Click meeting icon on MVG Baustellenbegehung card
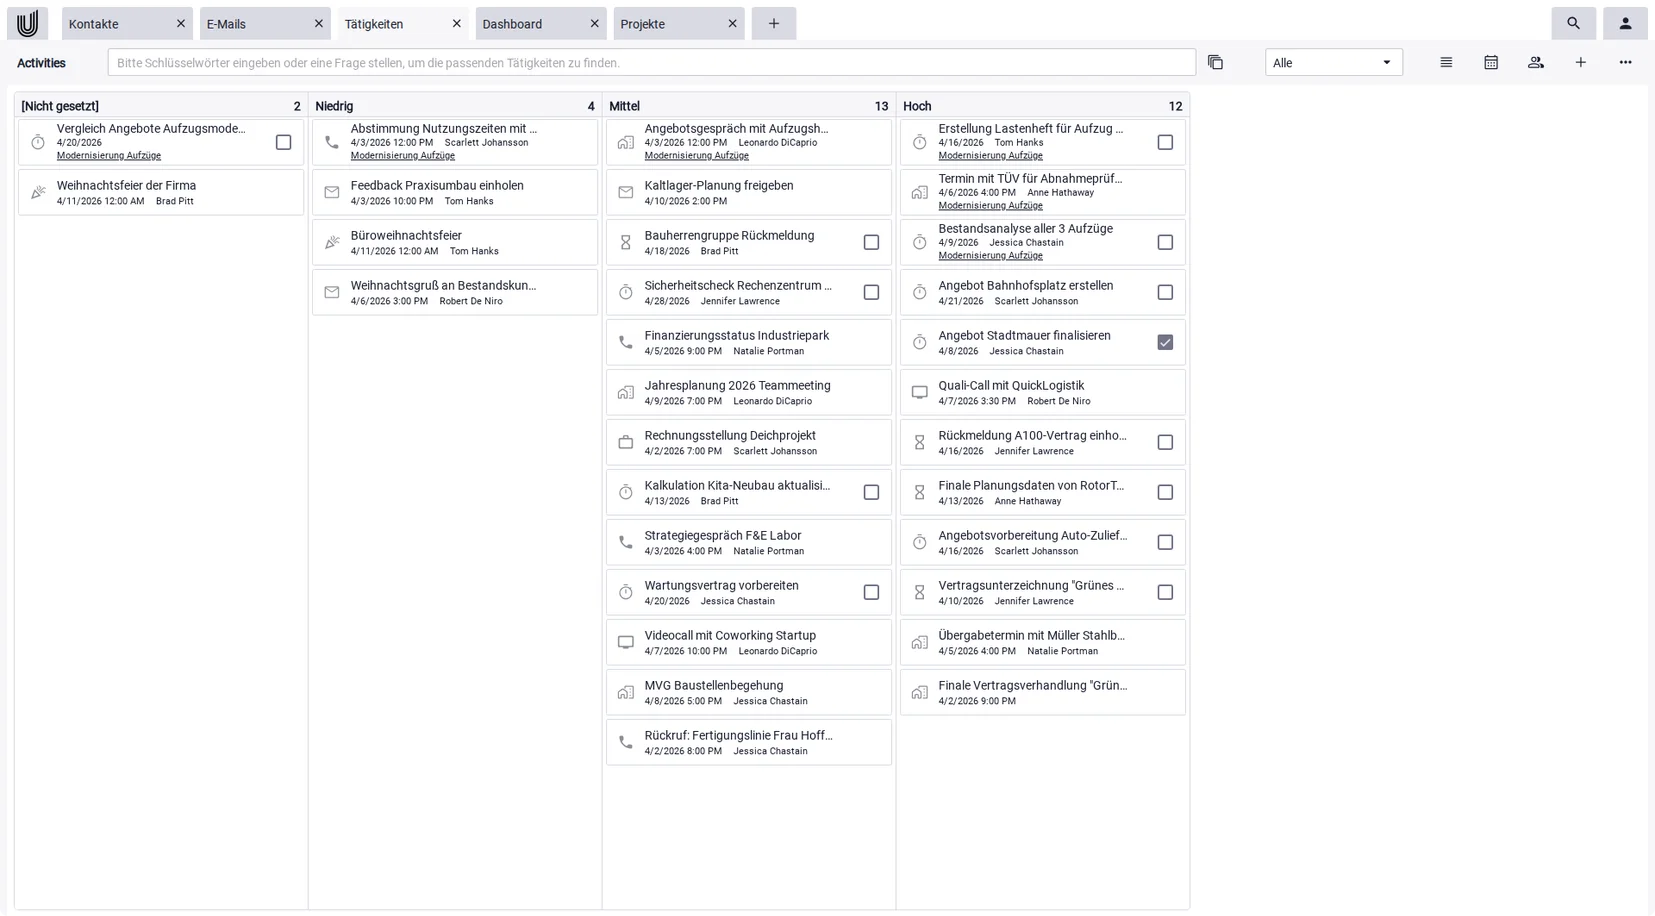The width and height of the screenshot is (1655, 916). pos(626,692)
